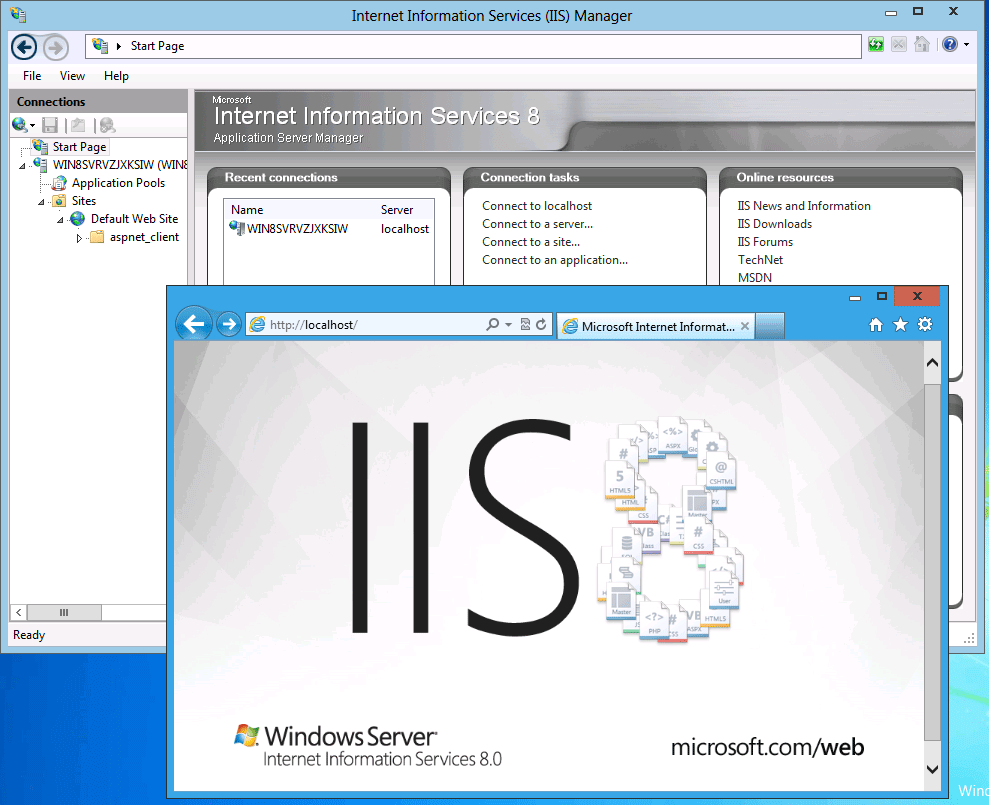Collapse the Default Web Site node
The image size is (989, 805).
58,218
